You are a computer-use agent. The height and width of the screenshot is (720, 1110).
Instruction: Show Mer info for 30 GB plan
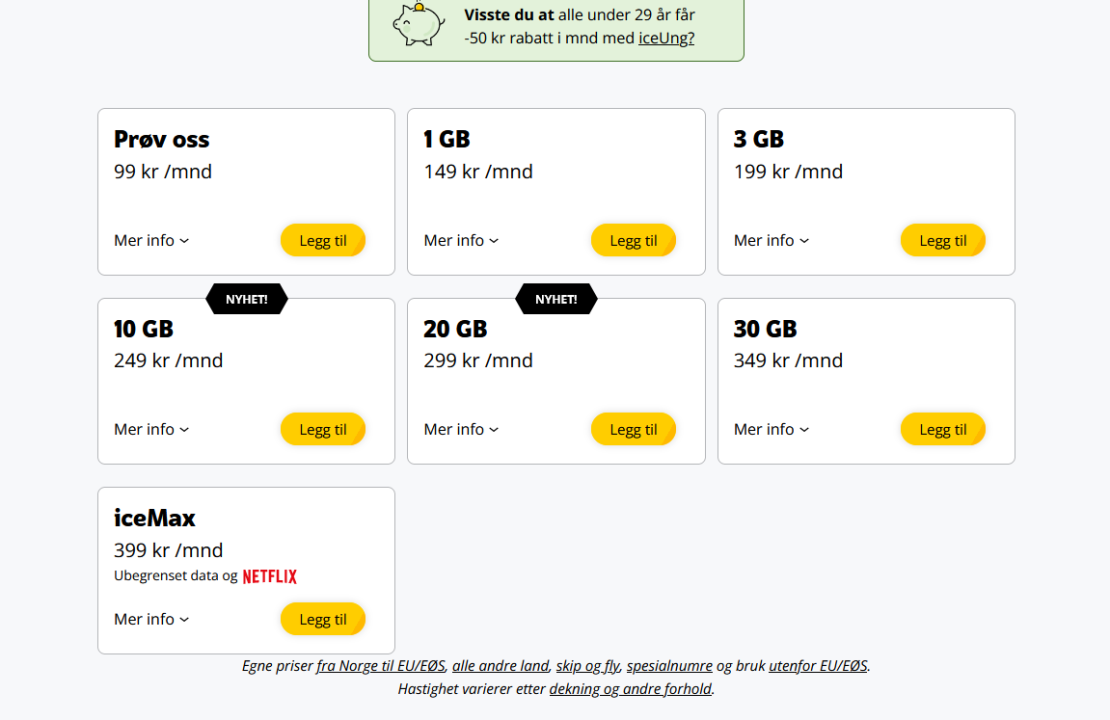771,429
